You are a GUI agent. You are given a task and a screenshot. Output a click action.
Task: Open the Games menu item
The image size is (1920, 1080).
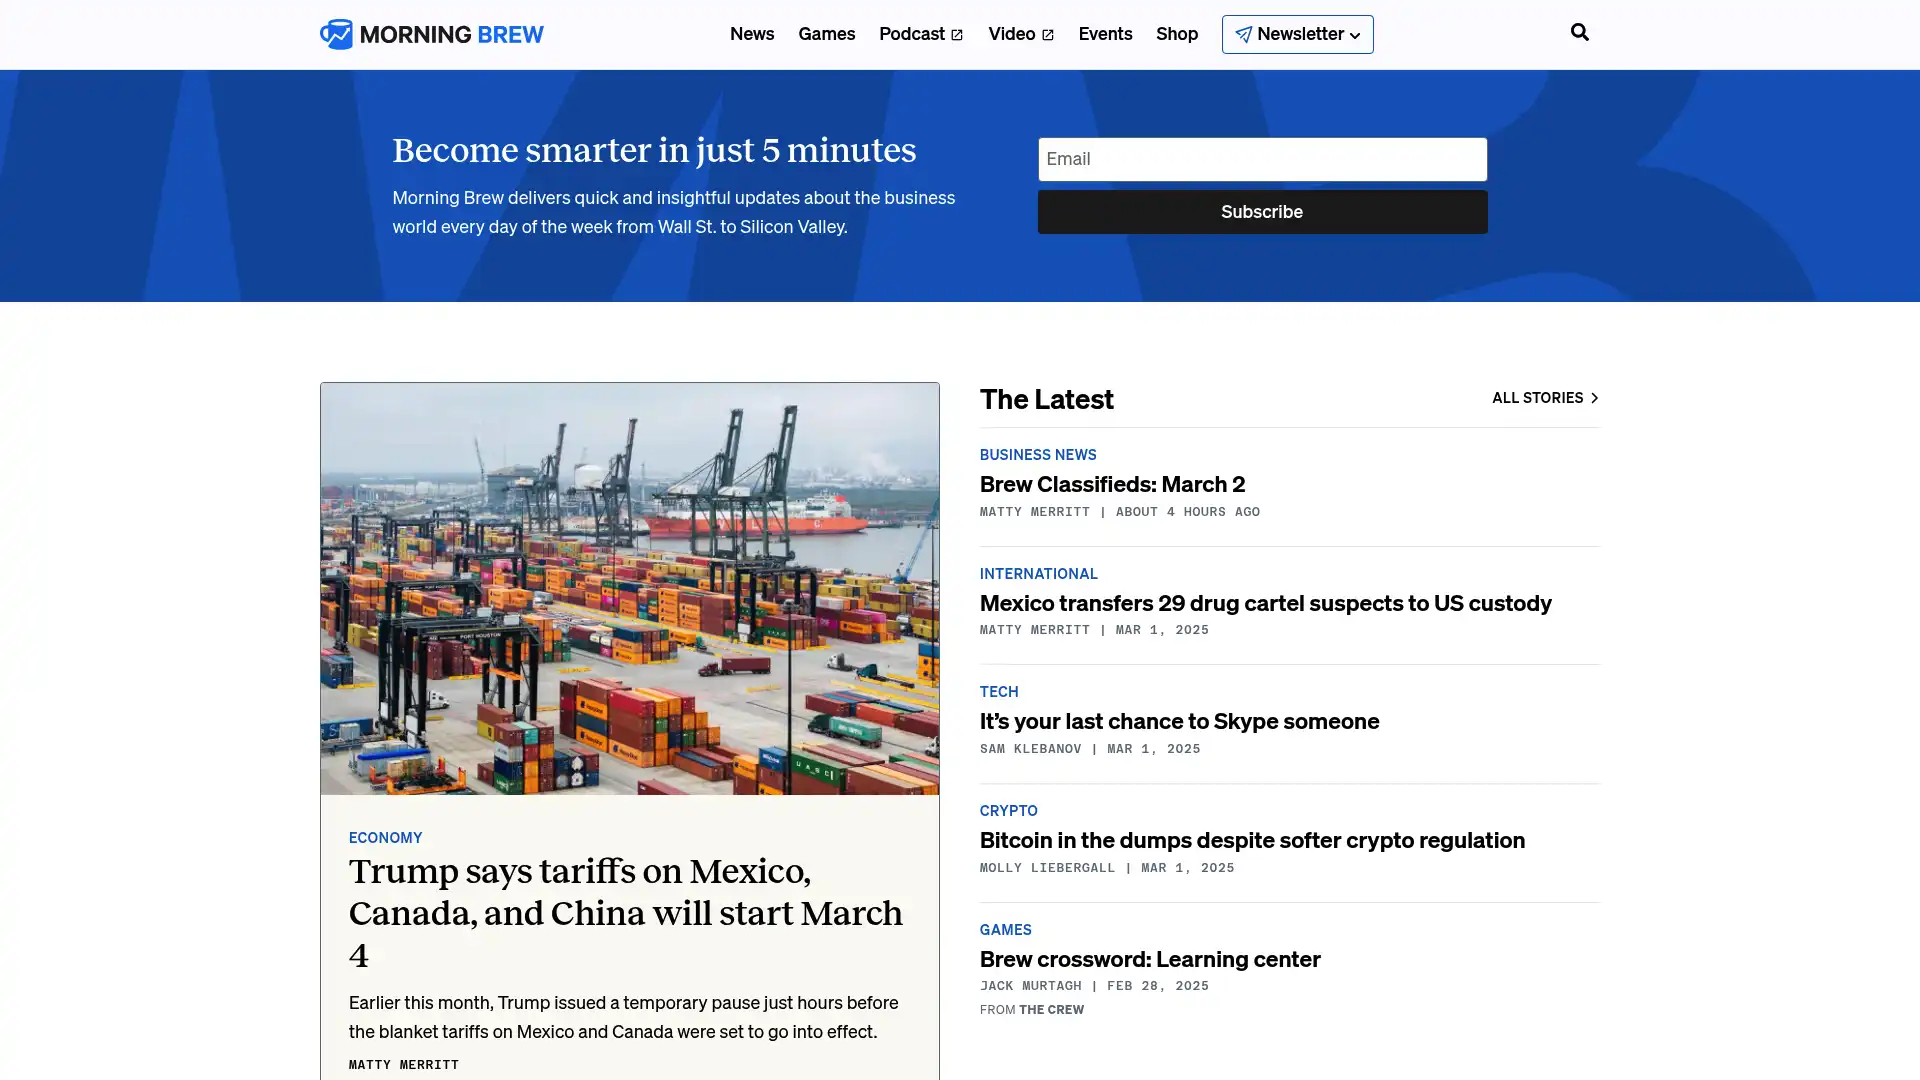(x=826, y=34)
